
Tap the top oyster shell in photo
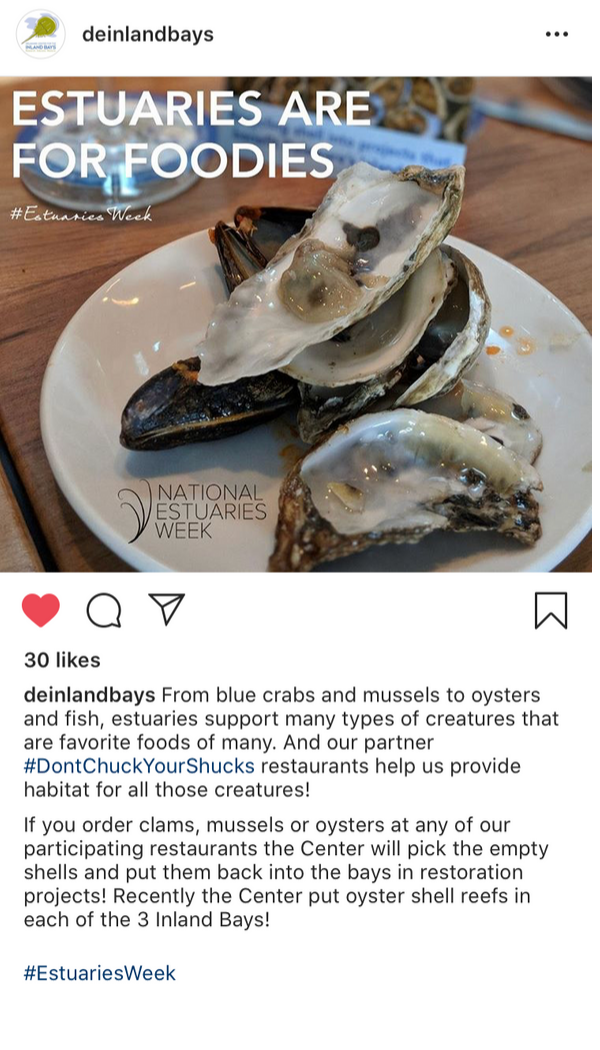331,271
